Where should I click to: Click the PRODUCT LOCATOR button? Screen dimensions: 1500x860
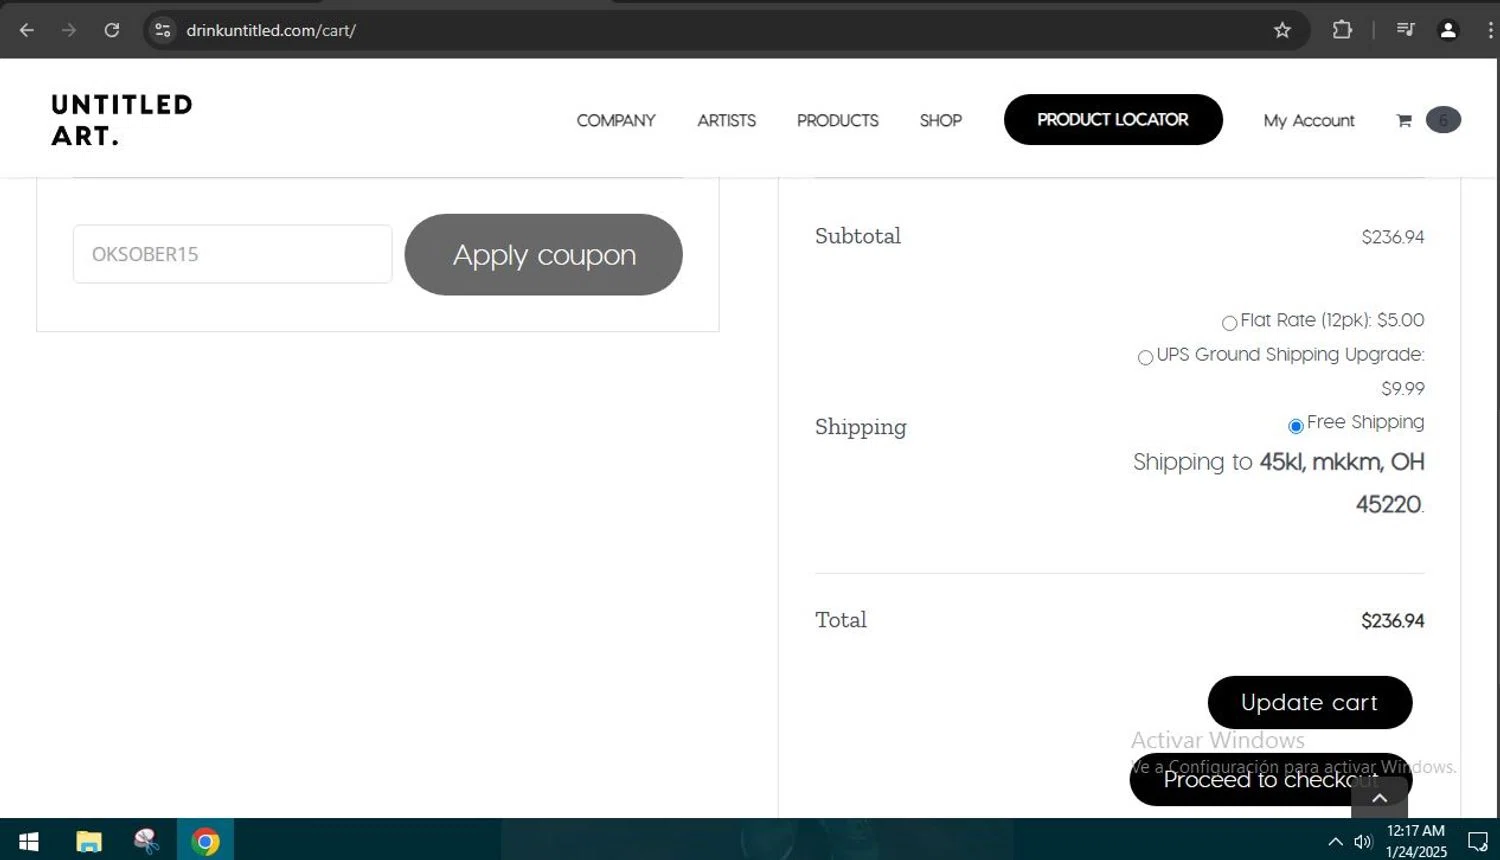(1113, 119)
